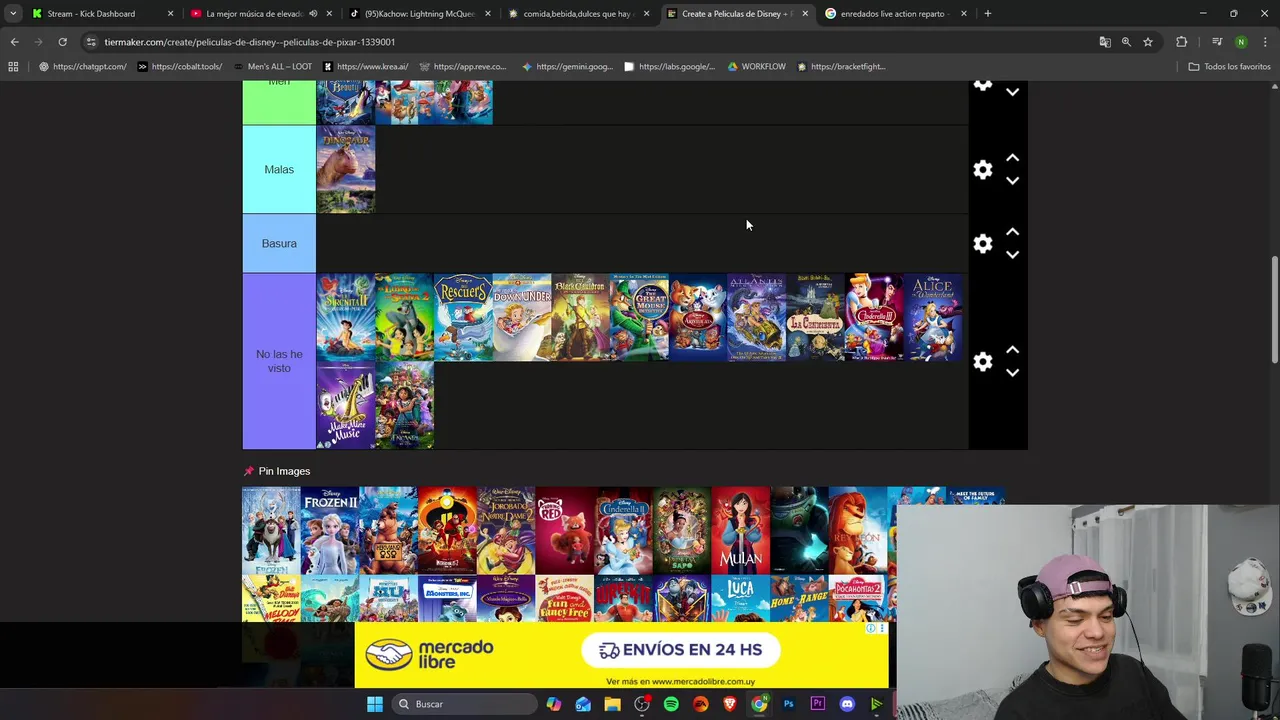Image resolution: width=1280 pixels, height=720 pixels.
Task: Move No las he visto tier down
Action: pos(1012,373)
